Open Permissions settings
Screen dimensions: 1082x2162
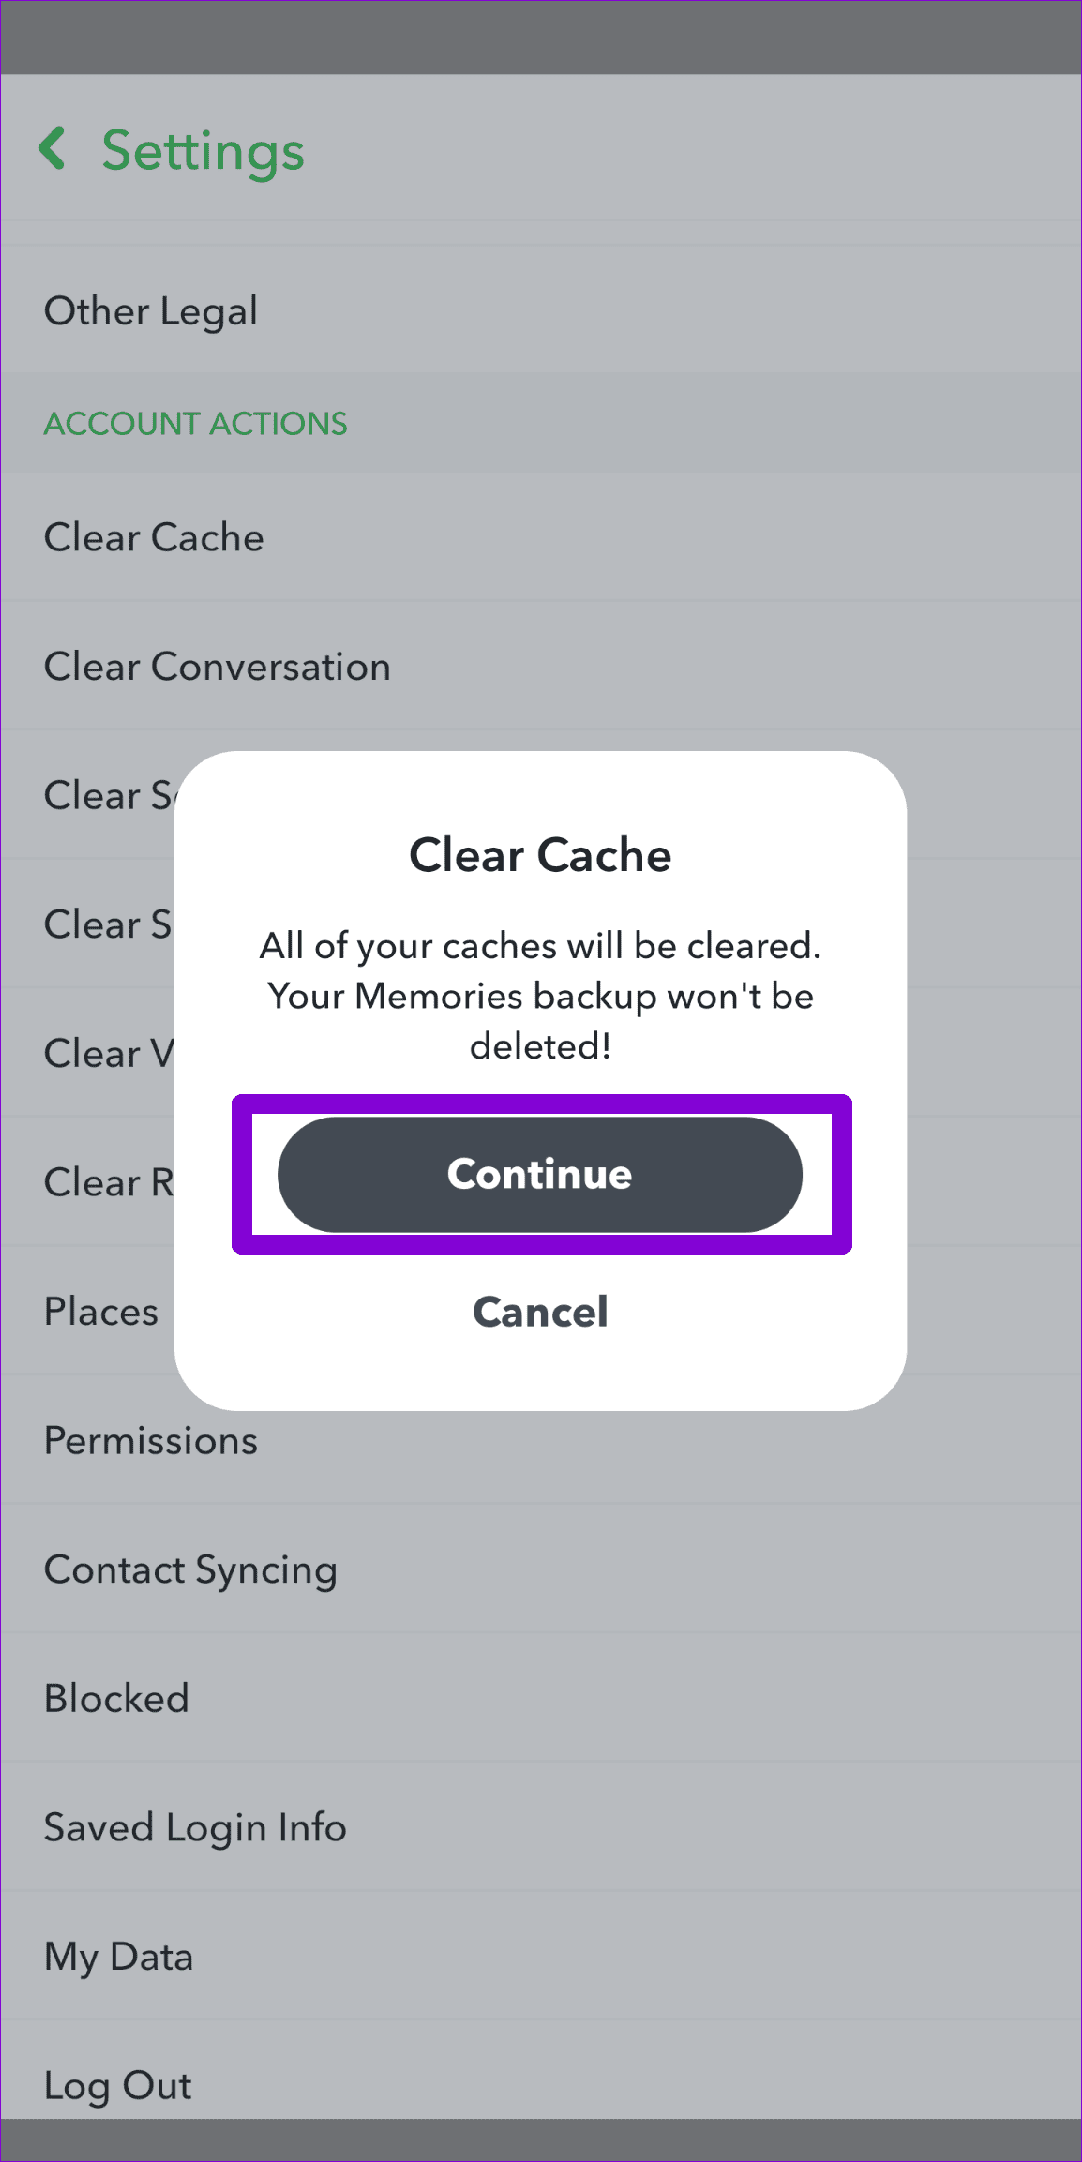point(151,1440)
